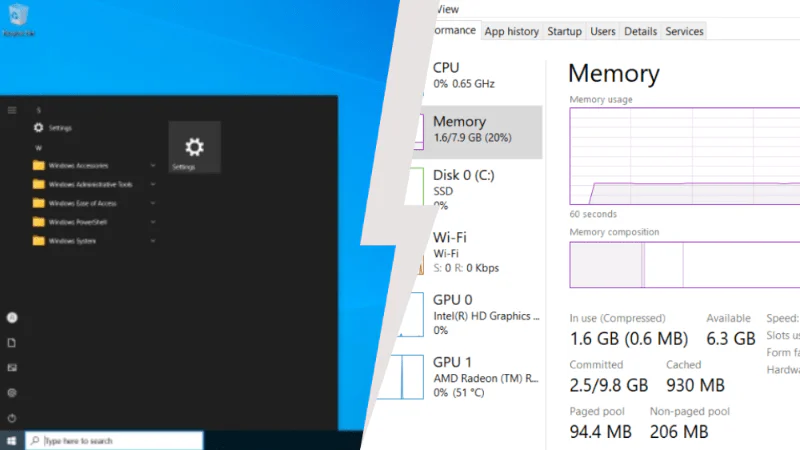
Task: Open the Services tab
Action: (x=684, y=32)
